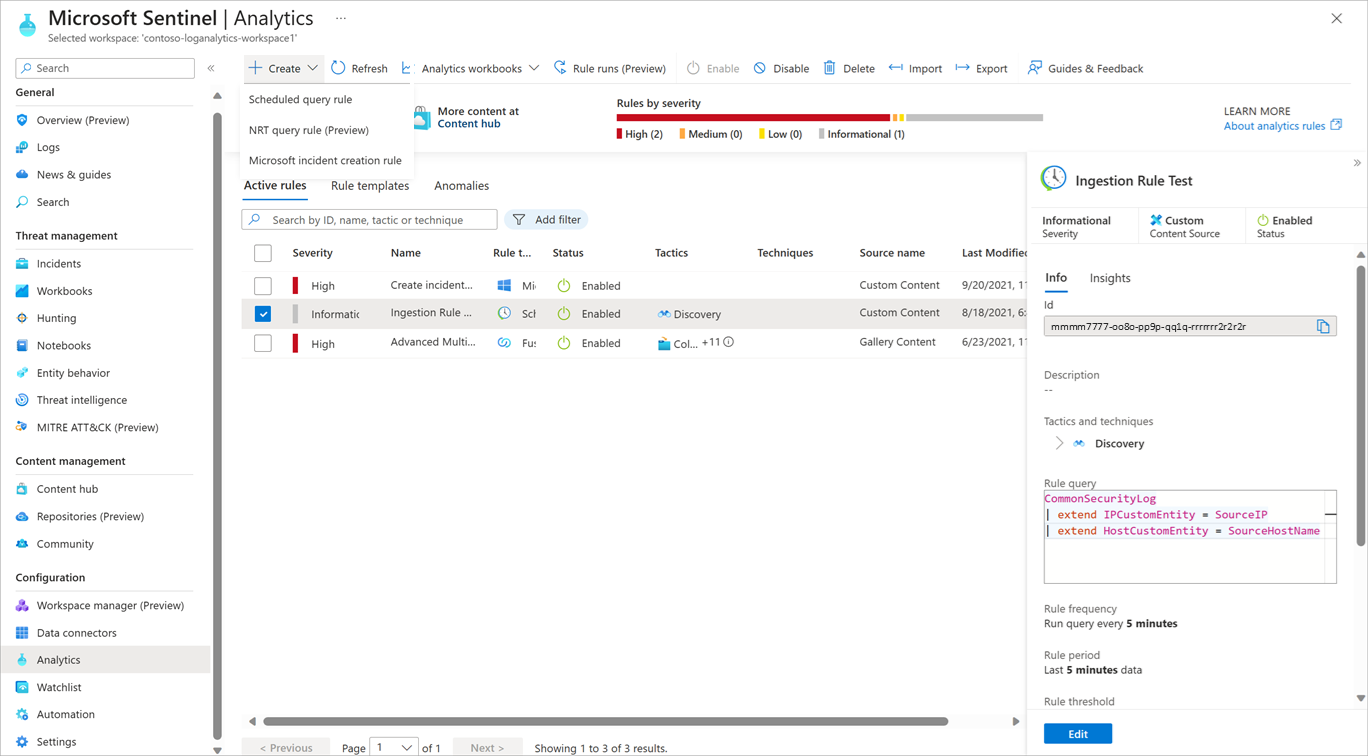Viewport: 1368px width, 756px height.
Task: Disable the selected rule
Action: pyautogui.click(x=781, y=68)
